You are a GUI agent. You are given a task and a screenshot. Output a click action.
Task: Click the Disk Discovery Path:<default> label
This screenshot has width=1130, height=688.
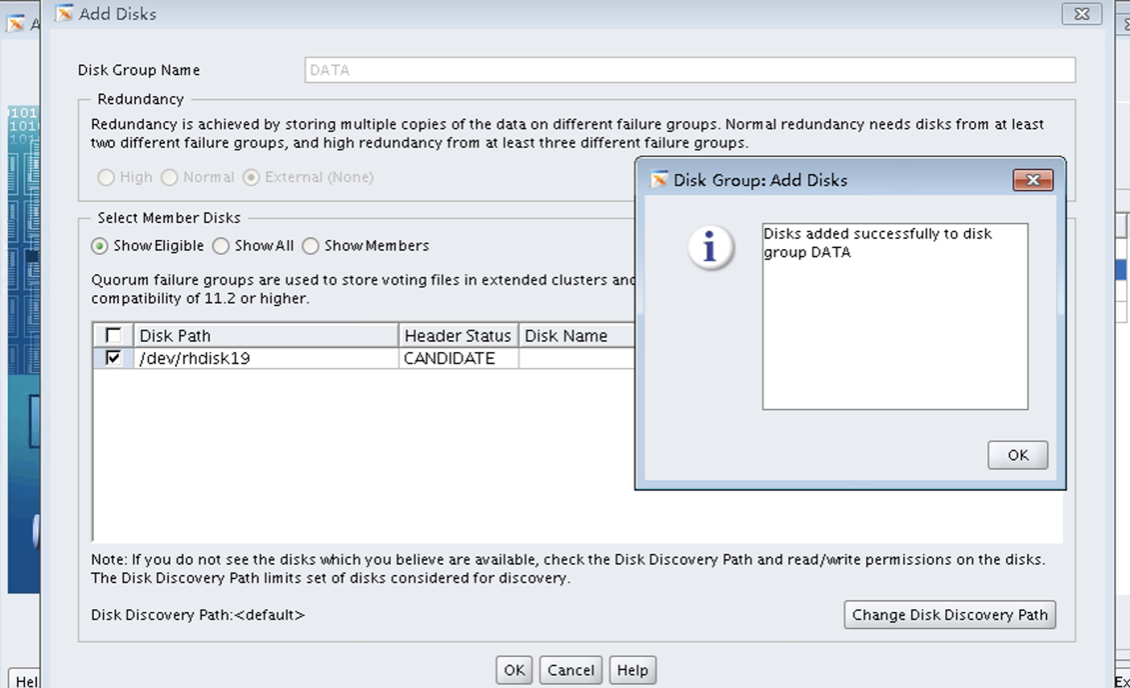tap(198, 615)
